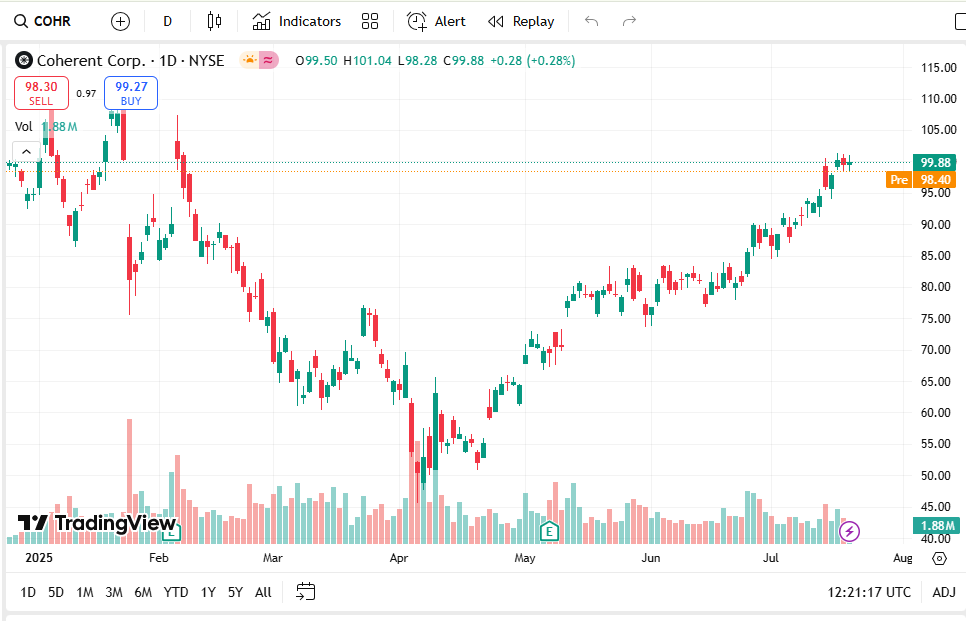Click the TradingView logo
The height and width of the screenshot is (621, 966).
[x=97, y=523]
